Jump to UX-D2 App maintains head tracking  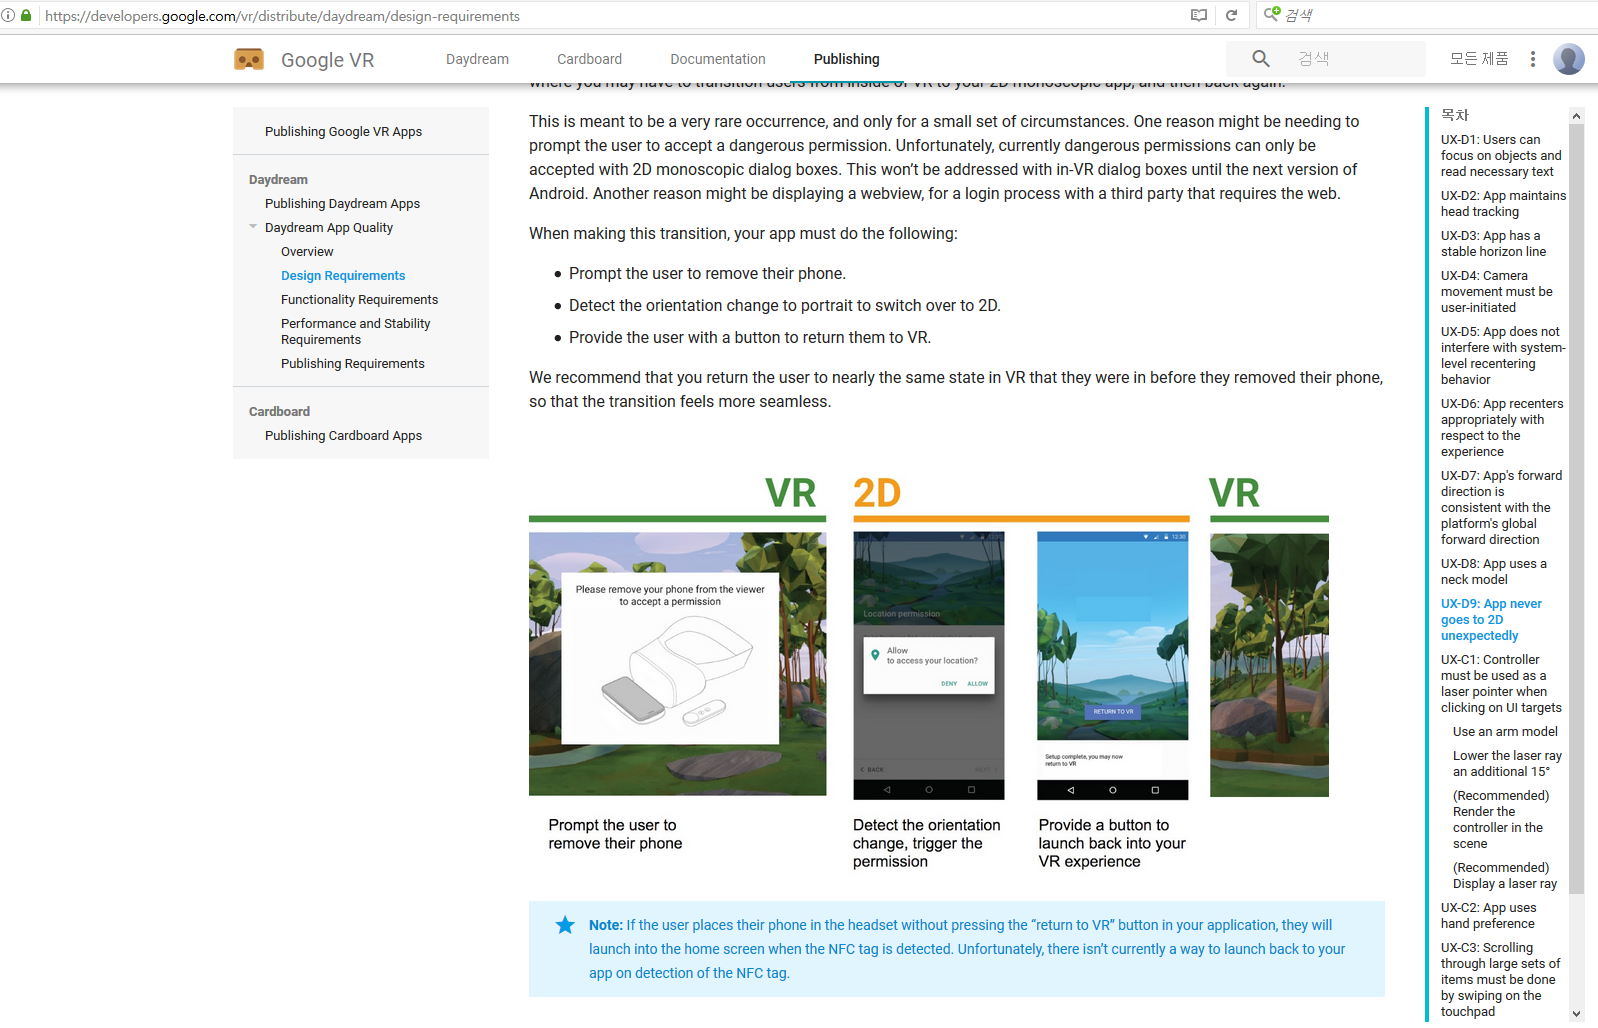point(1503,204)
